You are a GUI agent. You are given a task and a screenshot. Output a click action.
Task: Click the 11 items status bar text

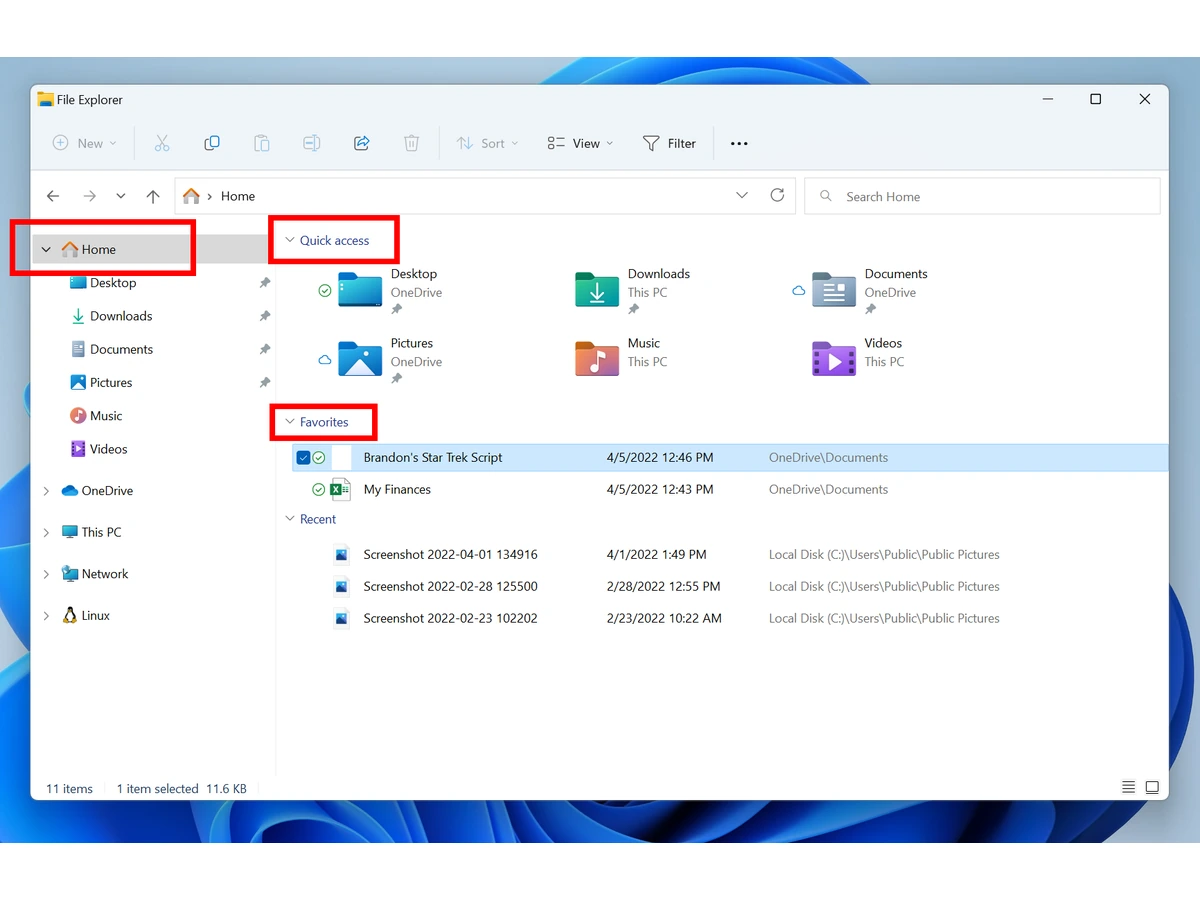click(x=69, y=789)
